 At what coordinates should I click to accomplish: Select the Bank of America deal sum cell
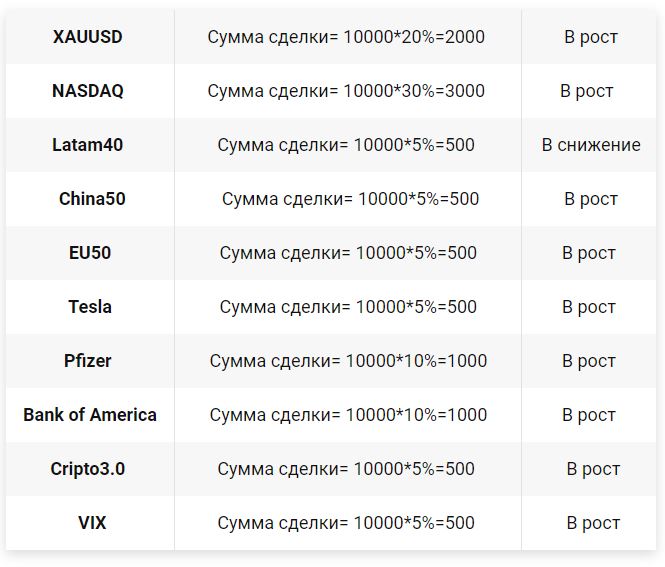[x=348, y=415]
